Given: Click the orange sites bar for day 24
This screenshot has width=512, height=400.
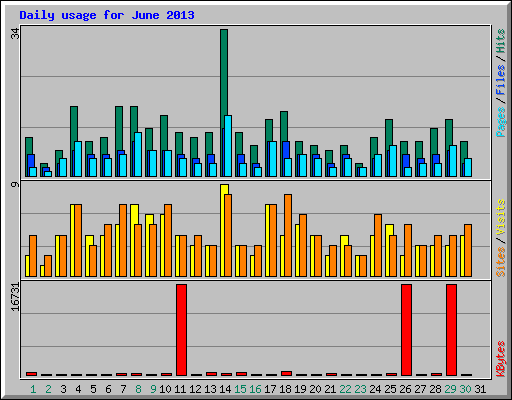Looking at the screenshot, I should 378,245.
